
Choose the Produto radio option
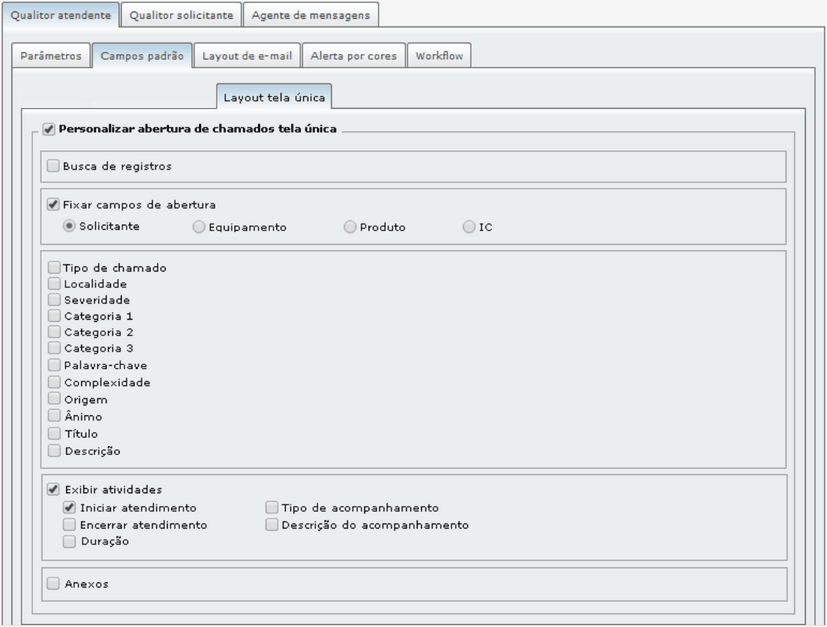point(350,227)
